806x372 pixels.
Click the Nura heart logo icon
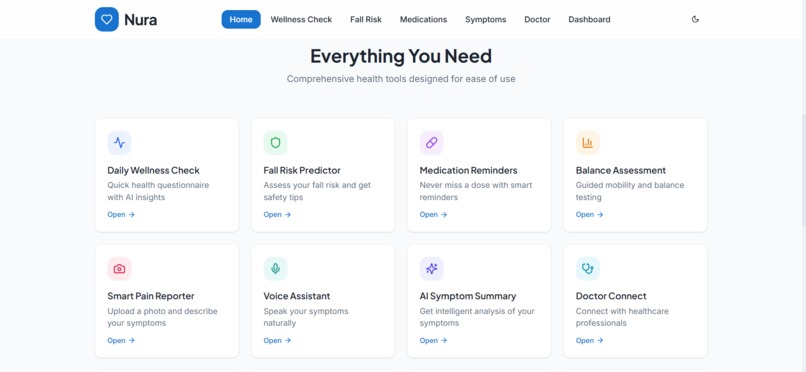point(106,20)
